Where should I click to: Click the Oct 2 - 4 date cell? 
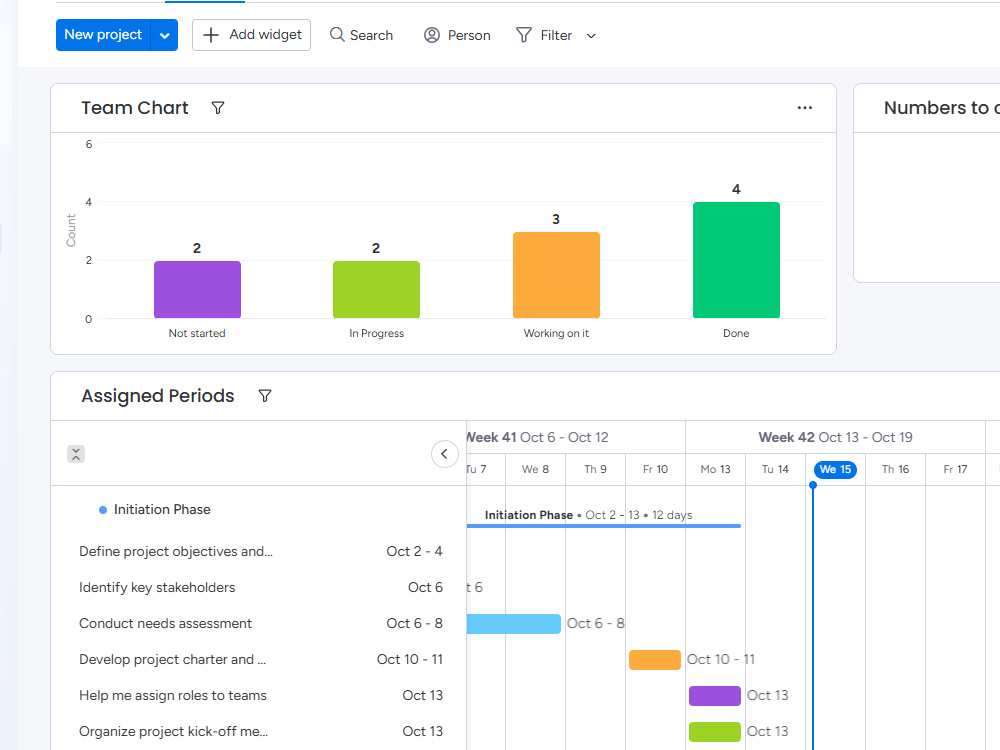(x=415, y=552)
